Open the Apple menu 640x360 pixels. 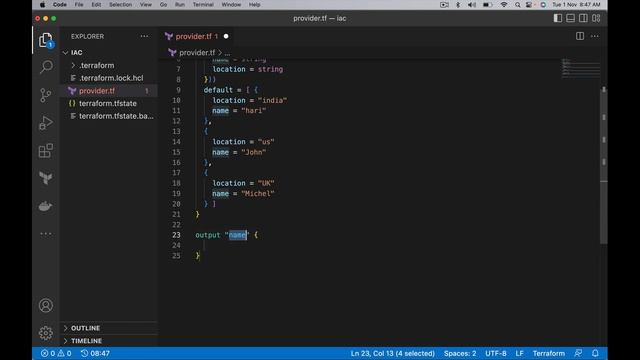[x=42, y=4]
